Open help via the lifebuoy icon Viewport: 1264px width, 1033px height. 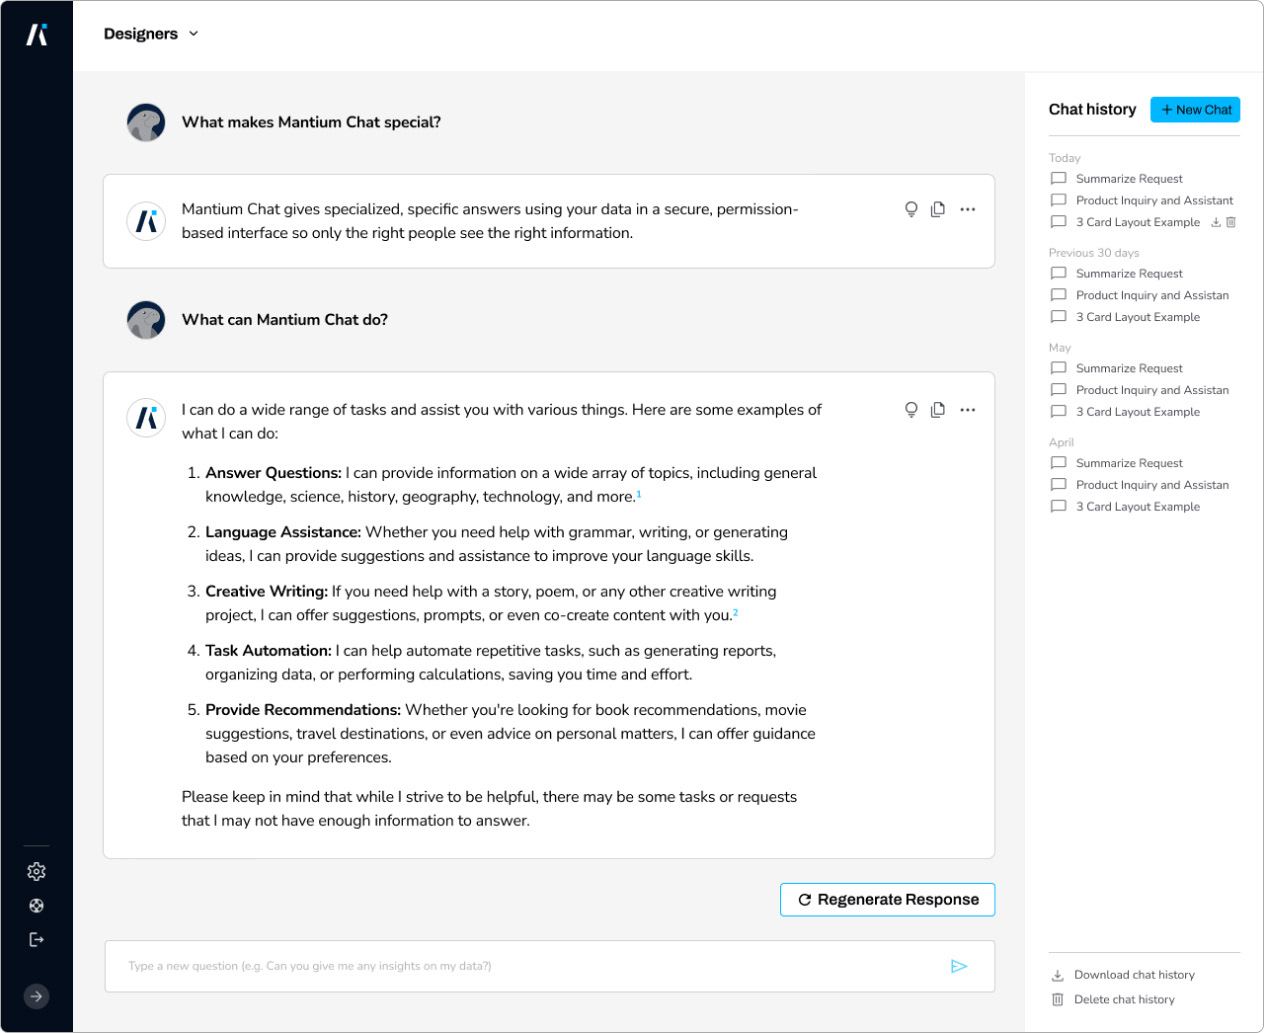coord(36,906)
